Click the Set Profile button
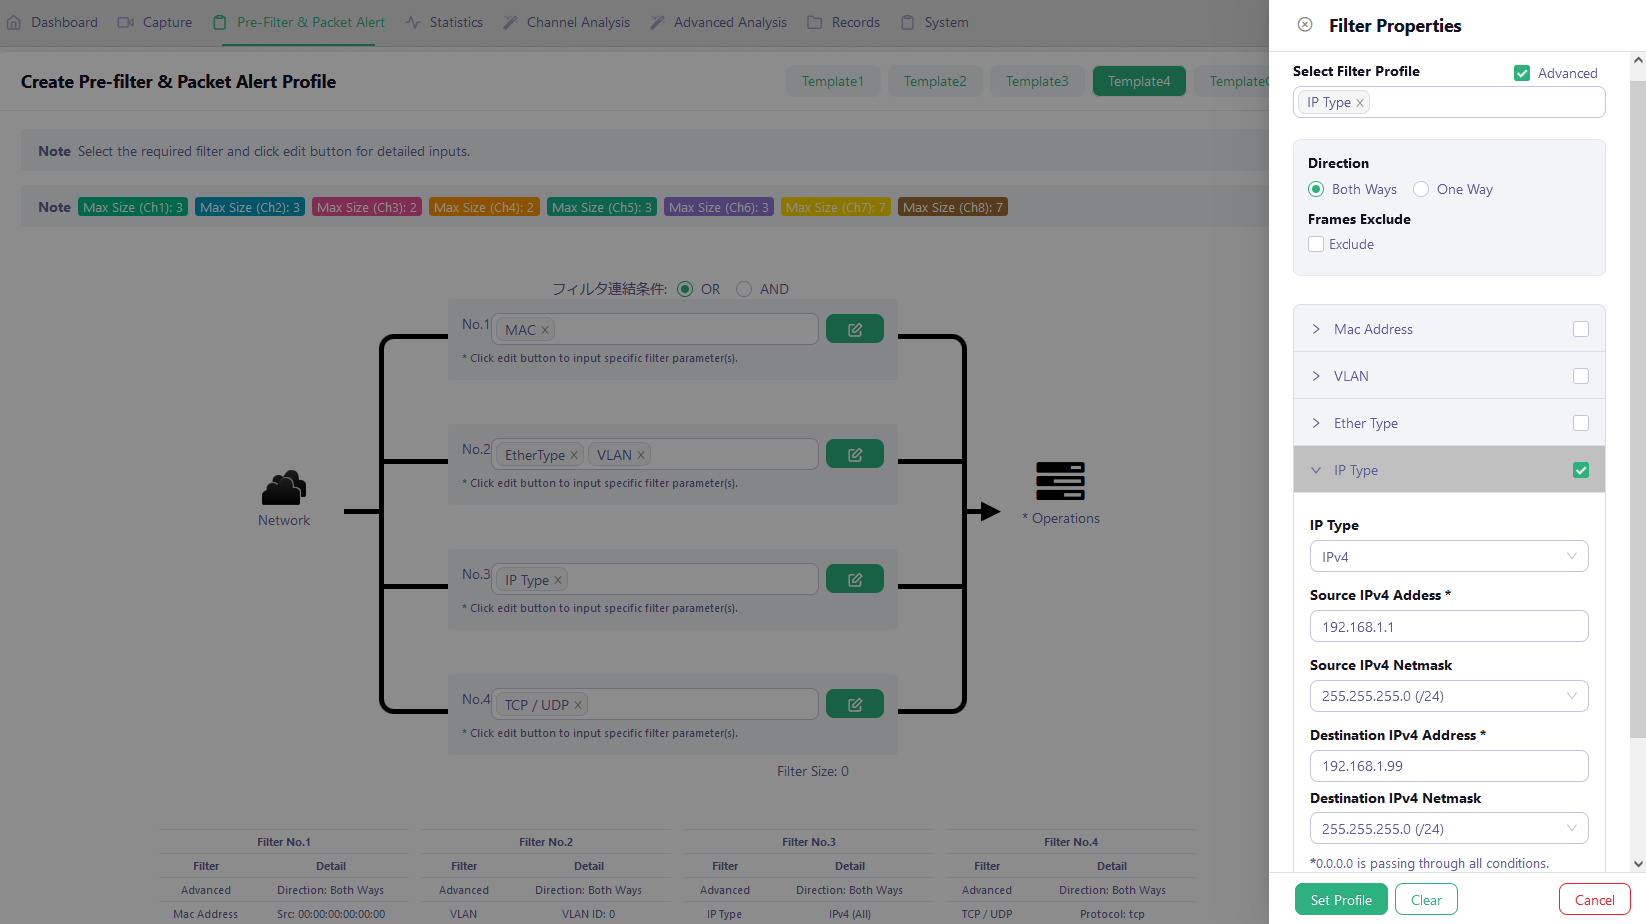 pyautogui.click(x=1340, y=900)
